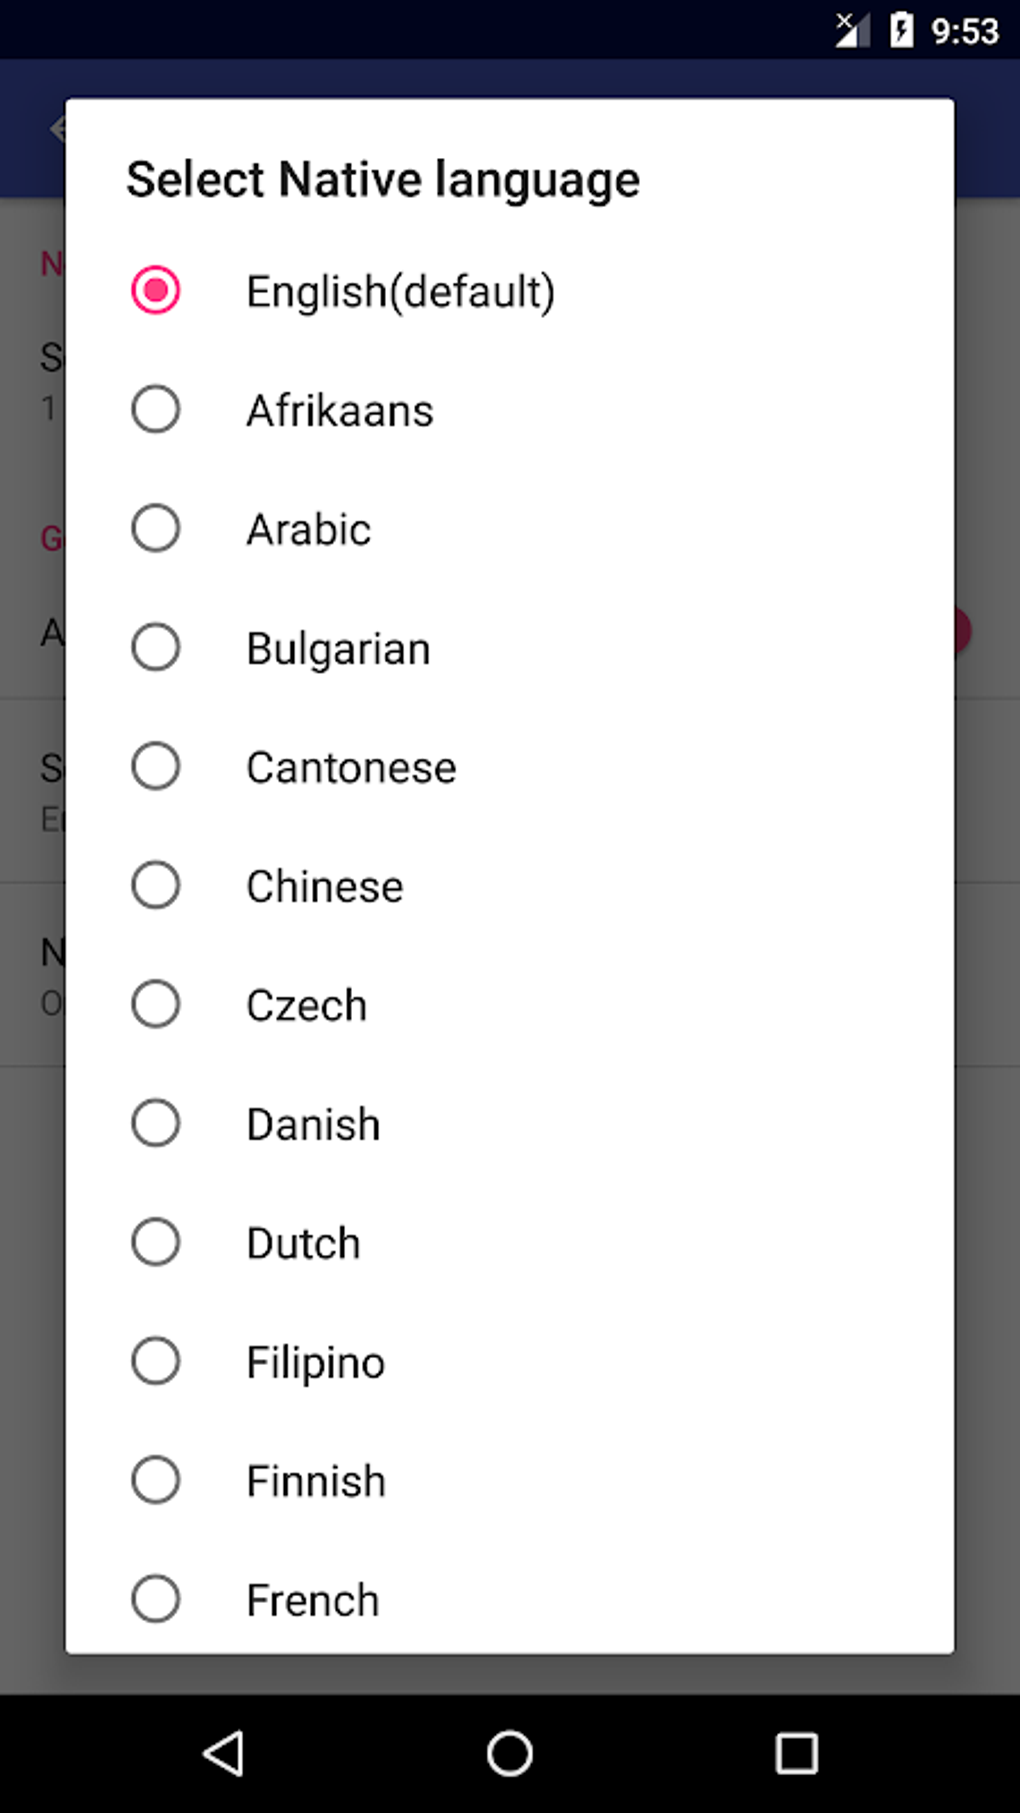Select the Cantonese radio button
This screenshot has width=1020, height=1813.
156,767
